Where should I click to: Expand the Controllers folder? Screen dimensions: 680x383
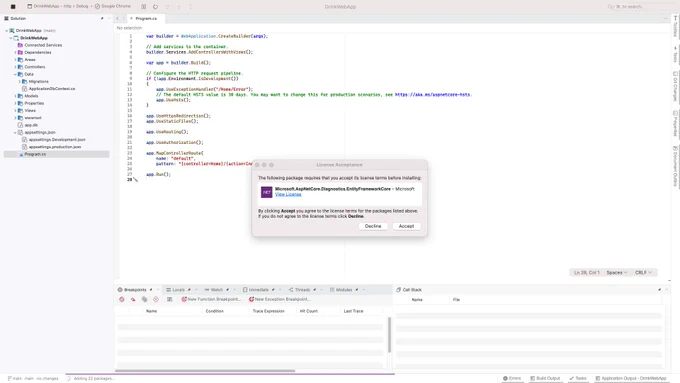point(15,67)
